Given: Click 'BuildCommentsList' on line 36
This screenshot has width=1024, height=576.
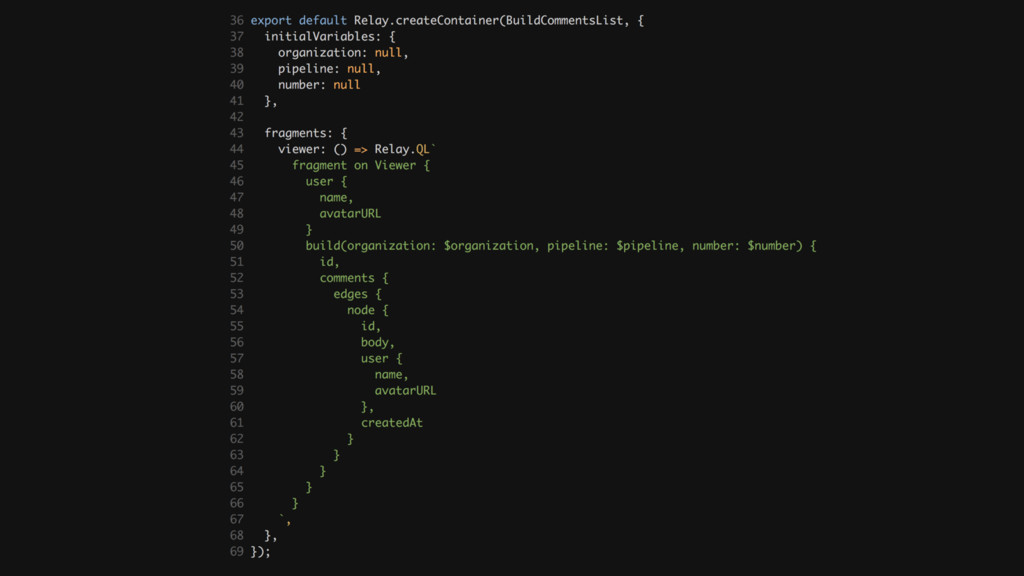Looking at the screenshot, I should point(564,20).
